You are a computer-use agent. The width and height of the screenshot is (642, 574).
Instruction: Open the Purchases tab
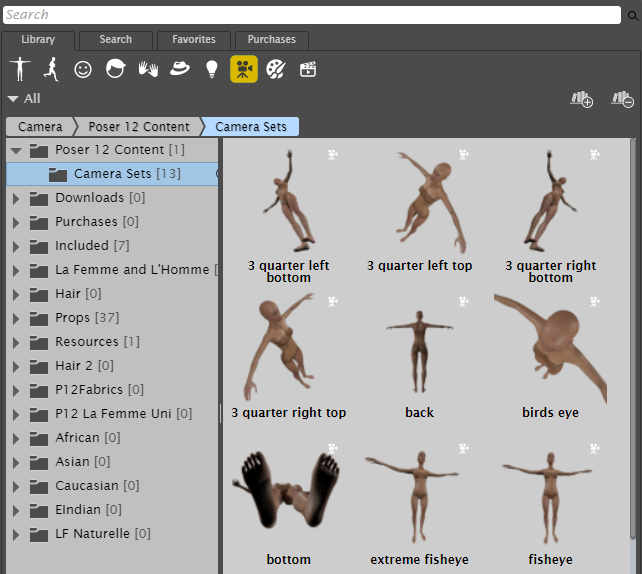tap(272, 40)
